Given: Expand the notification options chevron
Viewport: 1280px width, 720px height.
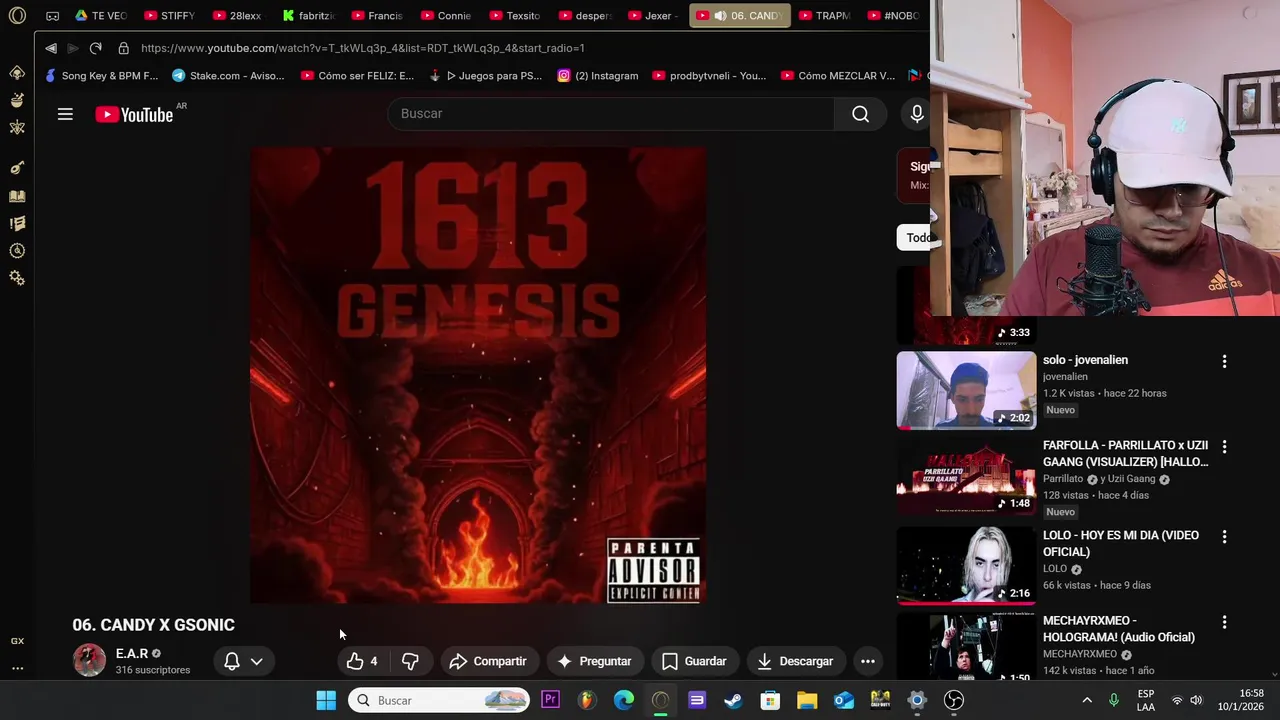Looking at the screenshot, I should (257, 661).
